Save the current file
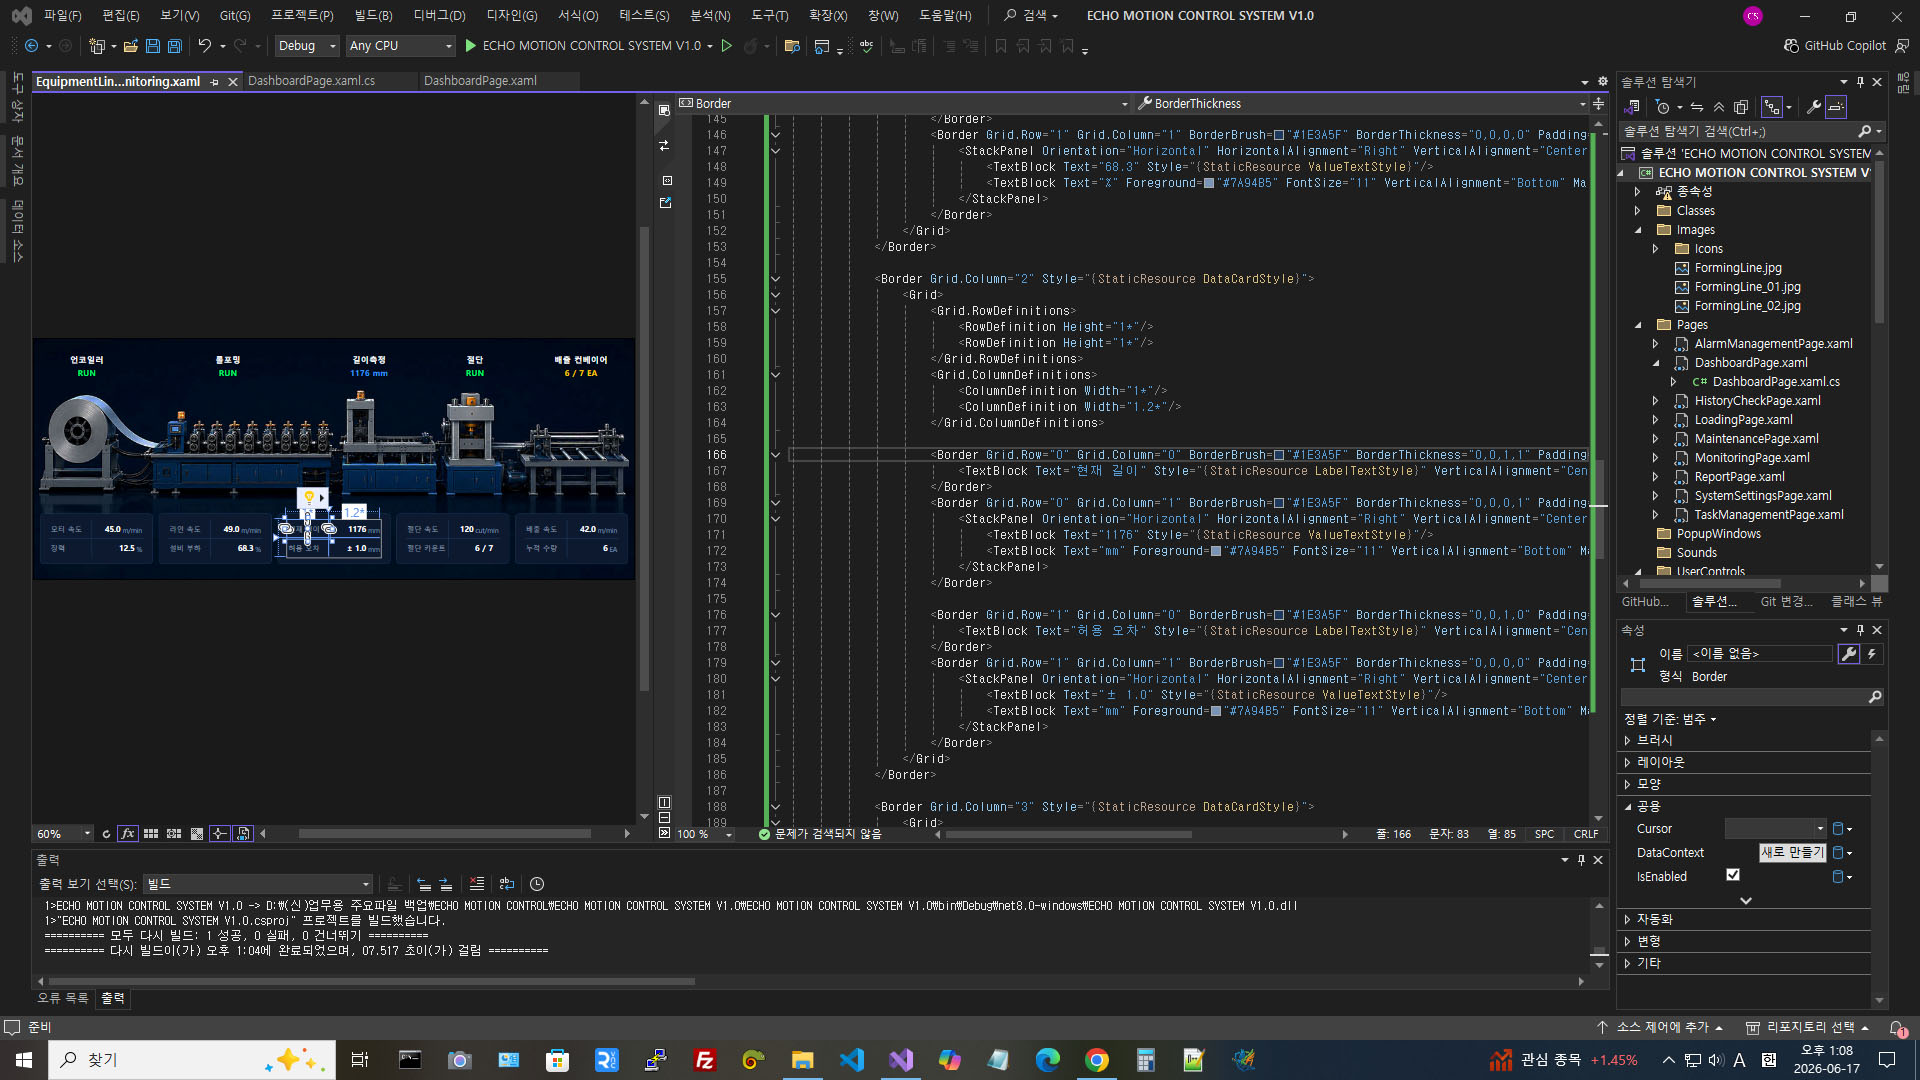Screen dimensions: 1920x1080 click(153, 46)
